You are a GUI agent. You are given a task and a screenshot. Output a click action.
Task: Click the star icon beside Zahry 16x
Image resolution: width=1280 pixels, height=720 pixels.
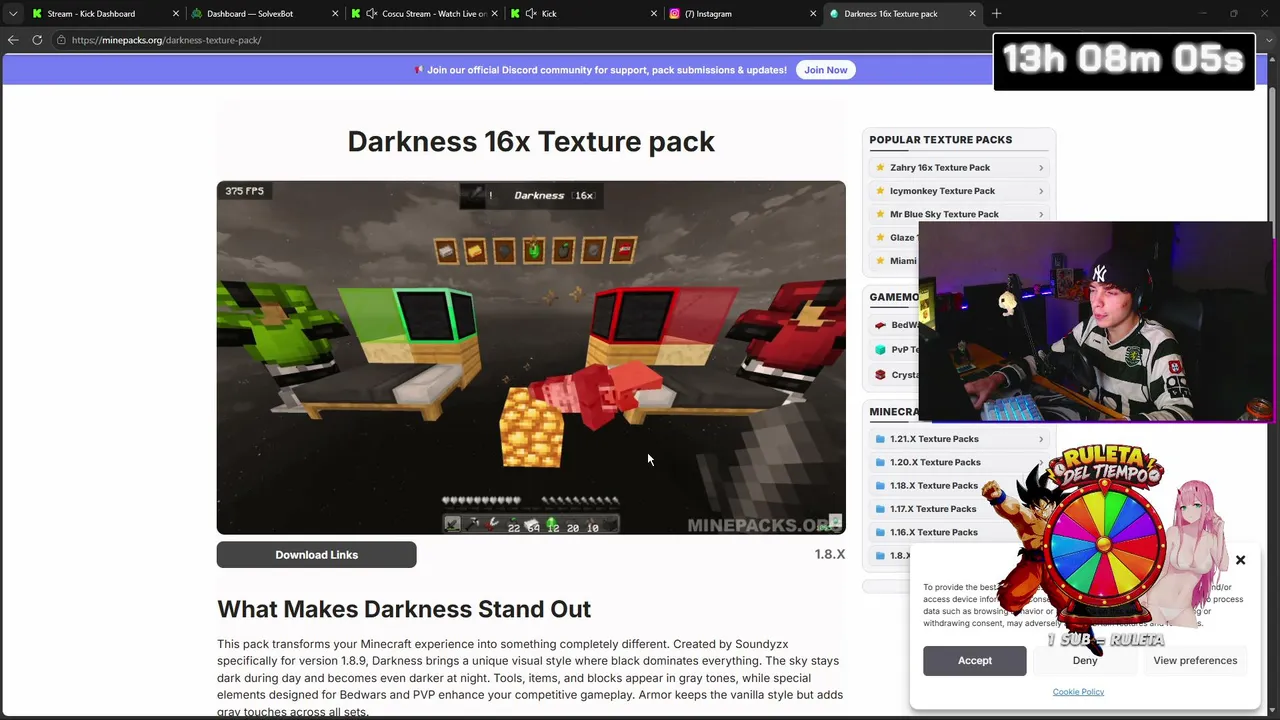[x=880, y=168]
